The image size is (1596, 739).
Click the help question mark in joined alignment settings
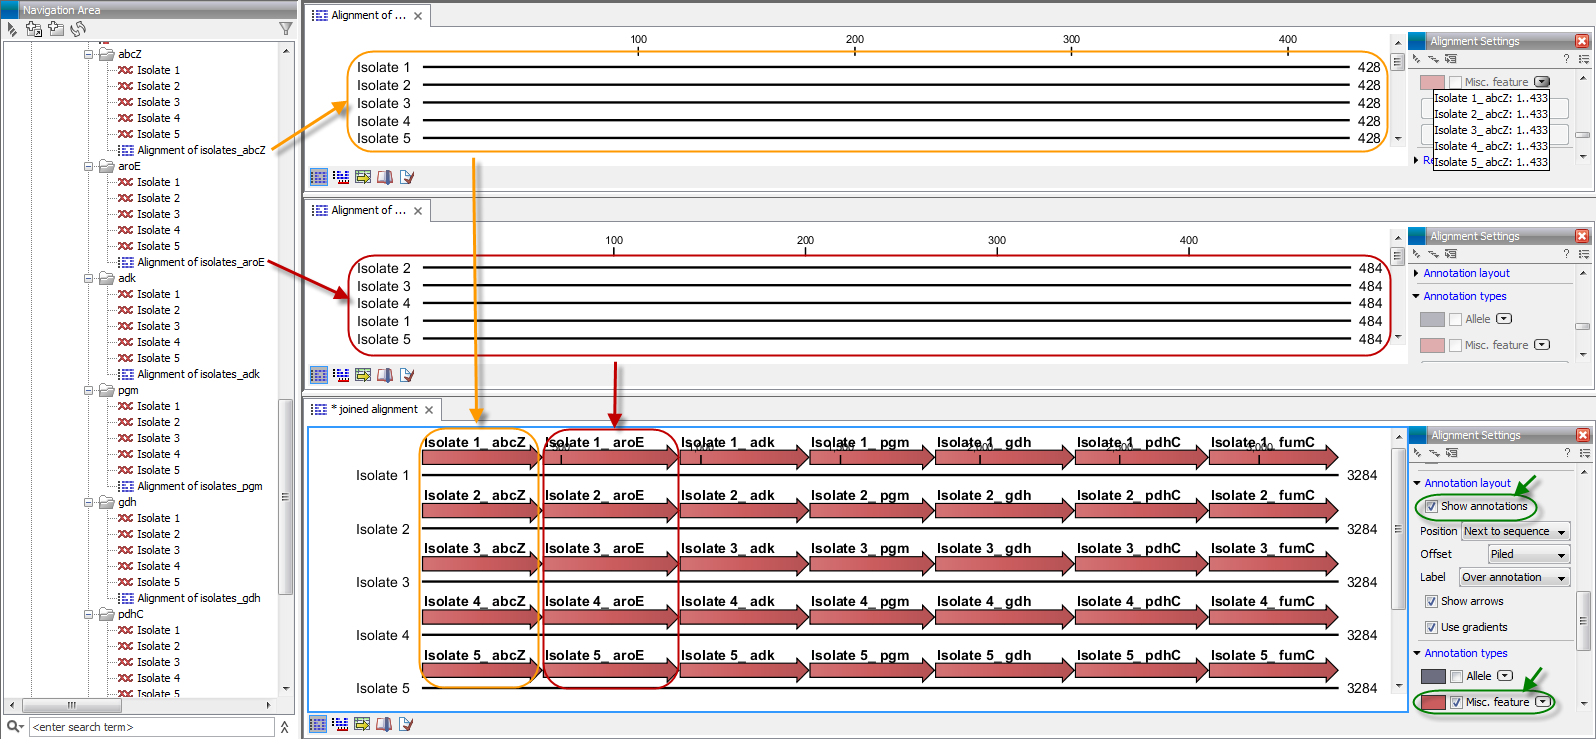(1566, 453)
